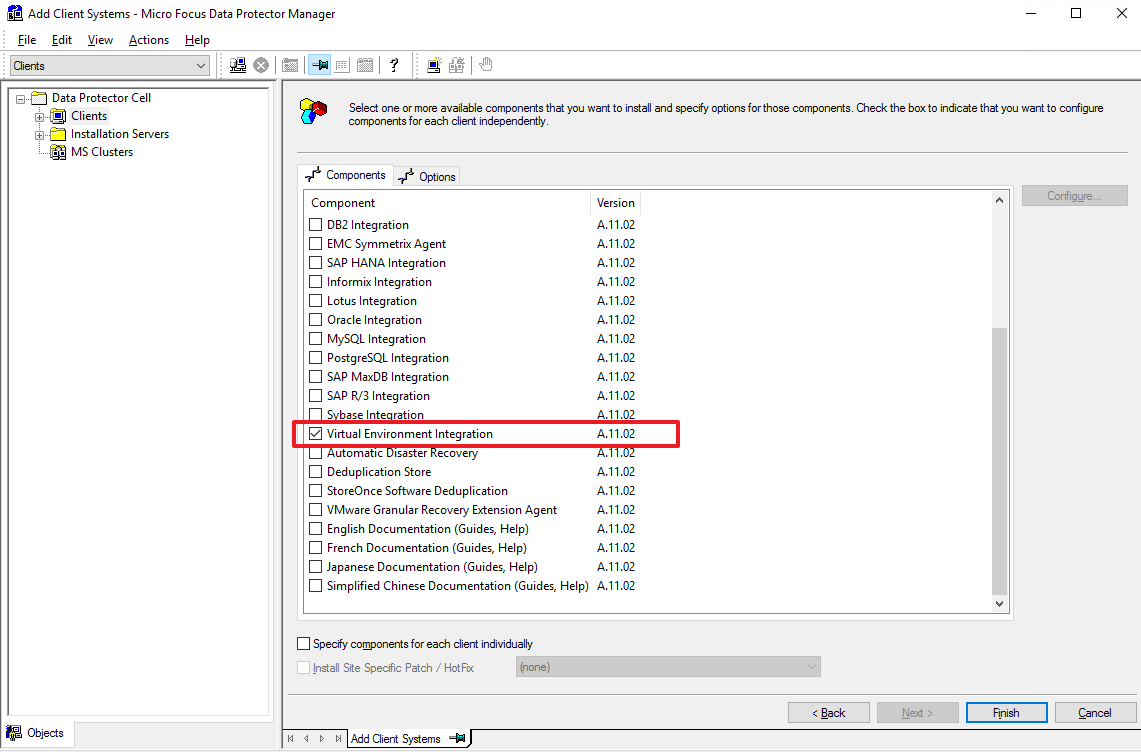The image size is (1141, 752).
Task: Tick VMware Granular Recovery Extension Agent
Action: [315, 510]
